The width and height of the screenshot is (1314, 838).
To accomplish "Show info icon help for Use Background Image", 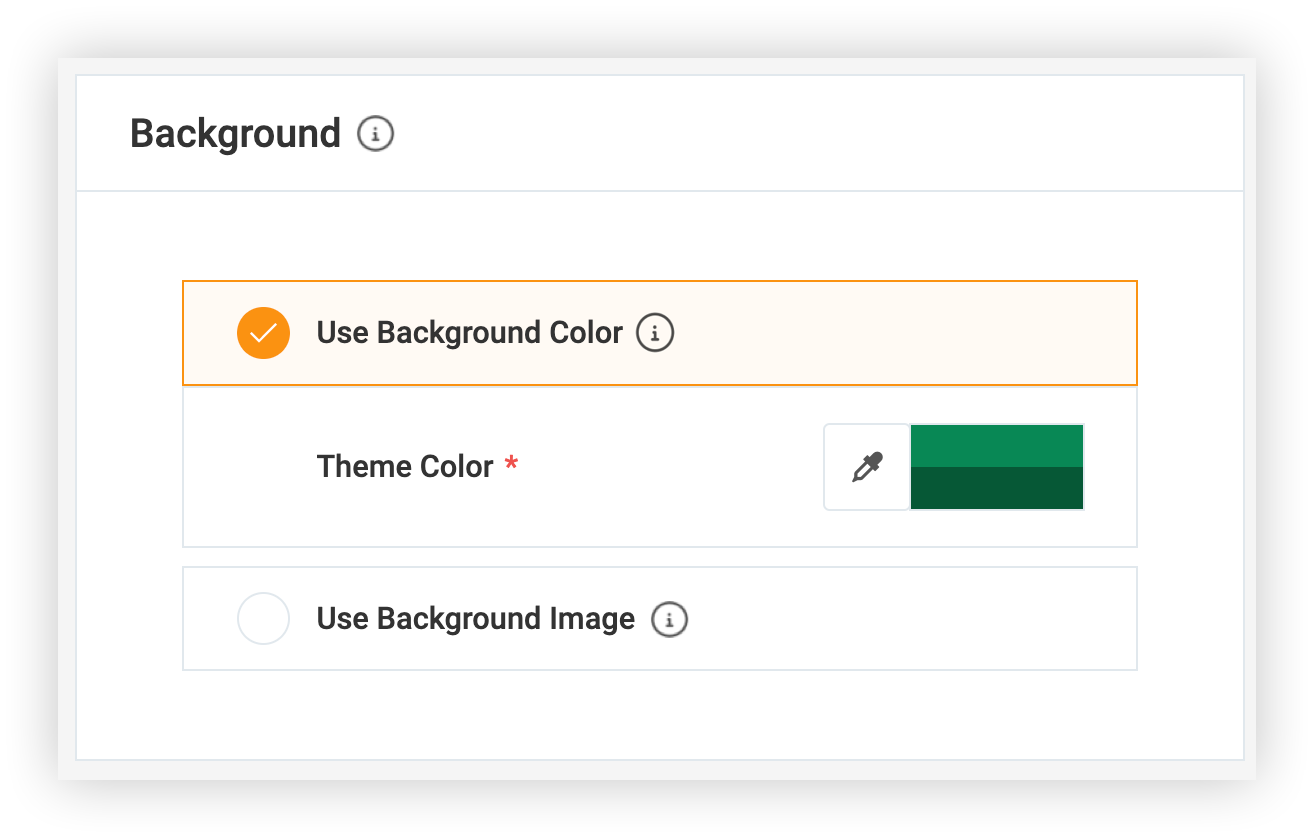I will tap(670, 619).
